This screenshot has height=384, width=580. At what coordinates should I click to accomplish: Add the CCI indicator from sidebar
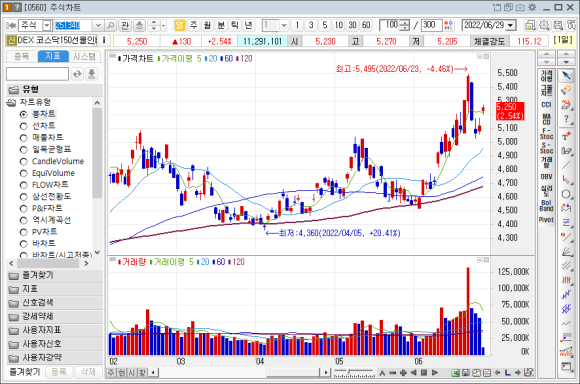pos(546,105)
